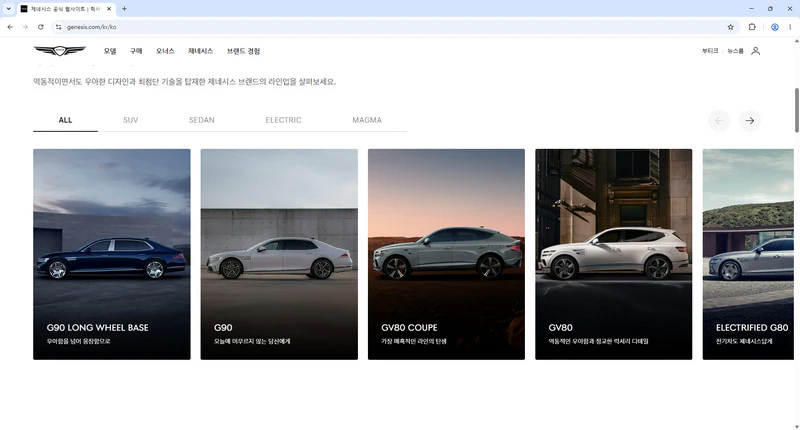The width and height of the screenshot is (800, 430).
Task: Open the ELECTRIFIED G80 model card
Action: coord(748,254)
